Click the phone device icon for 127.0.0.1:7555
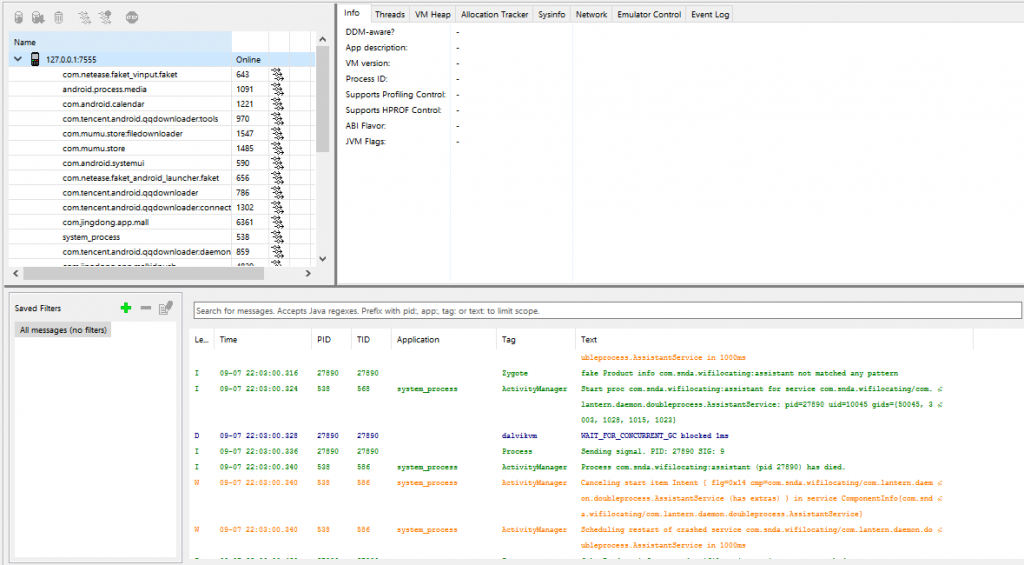The width and height of the screenshot is (1024, 565). [x=35, y=59]
